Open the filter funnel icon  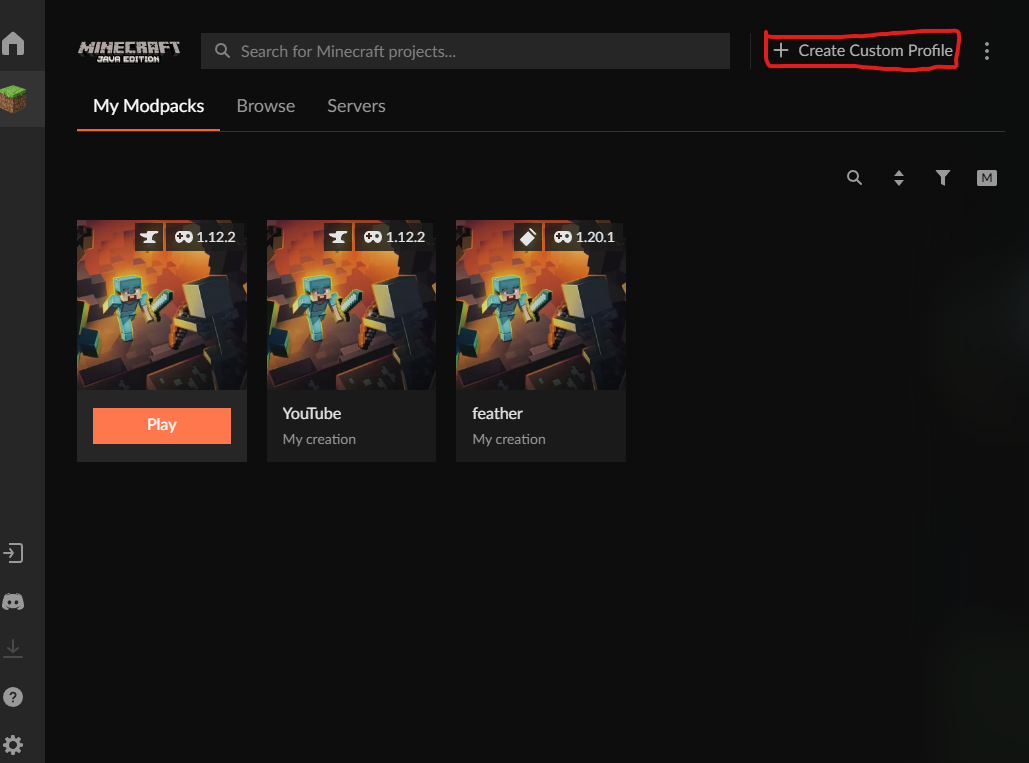tap(942, 178)
